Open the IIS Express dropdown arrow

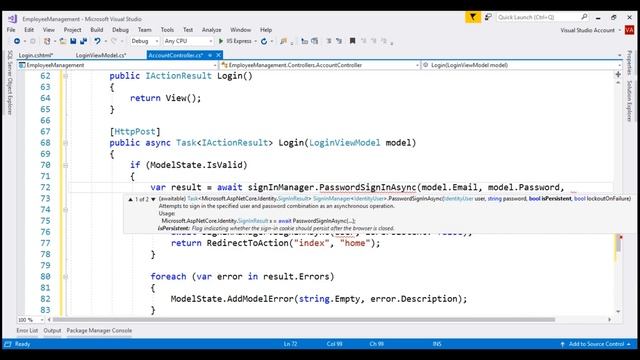(256, 41)
